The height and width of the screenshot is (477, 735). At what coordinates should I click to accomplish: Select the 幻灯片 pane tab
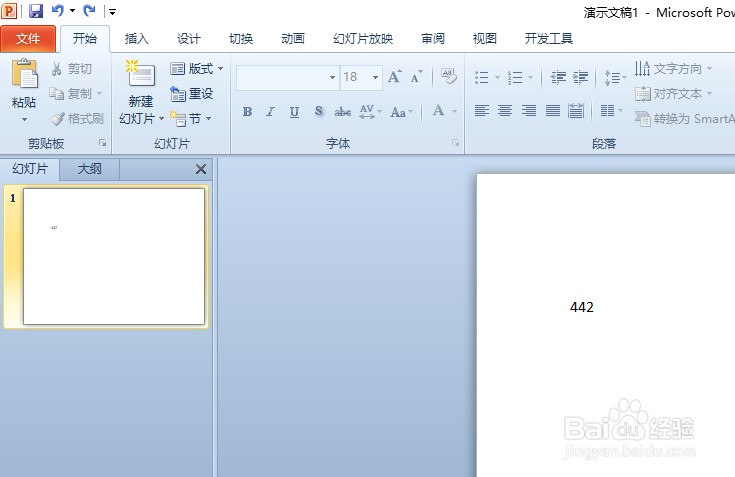pos(30,169)
